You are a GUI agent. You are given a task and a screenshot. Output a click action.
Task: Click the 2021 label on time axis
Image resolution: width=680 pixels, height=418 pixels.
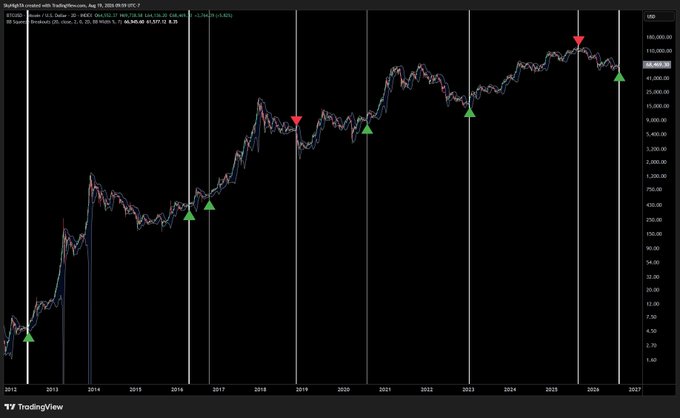(x=385, y=389)
